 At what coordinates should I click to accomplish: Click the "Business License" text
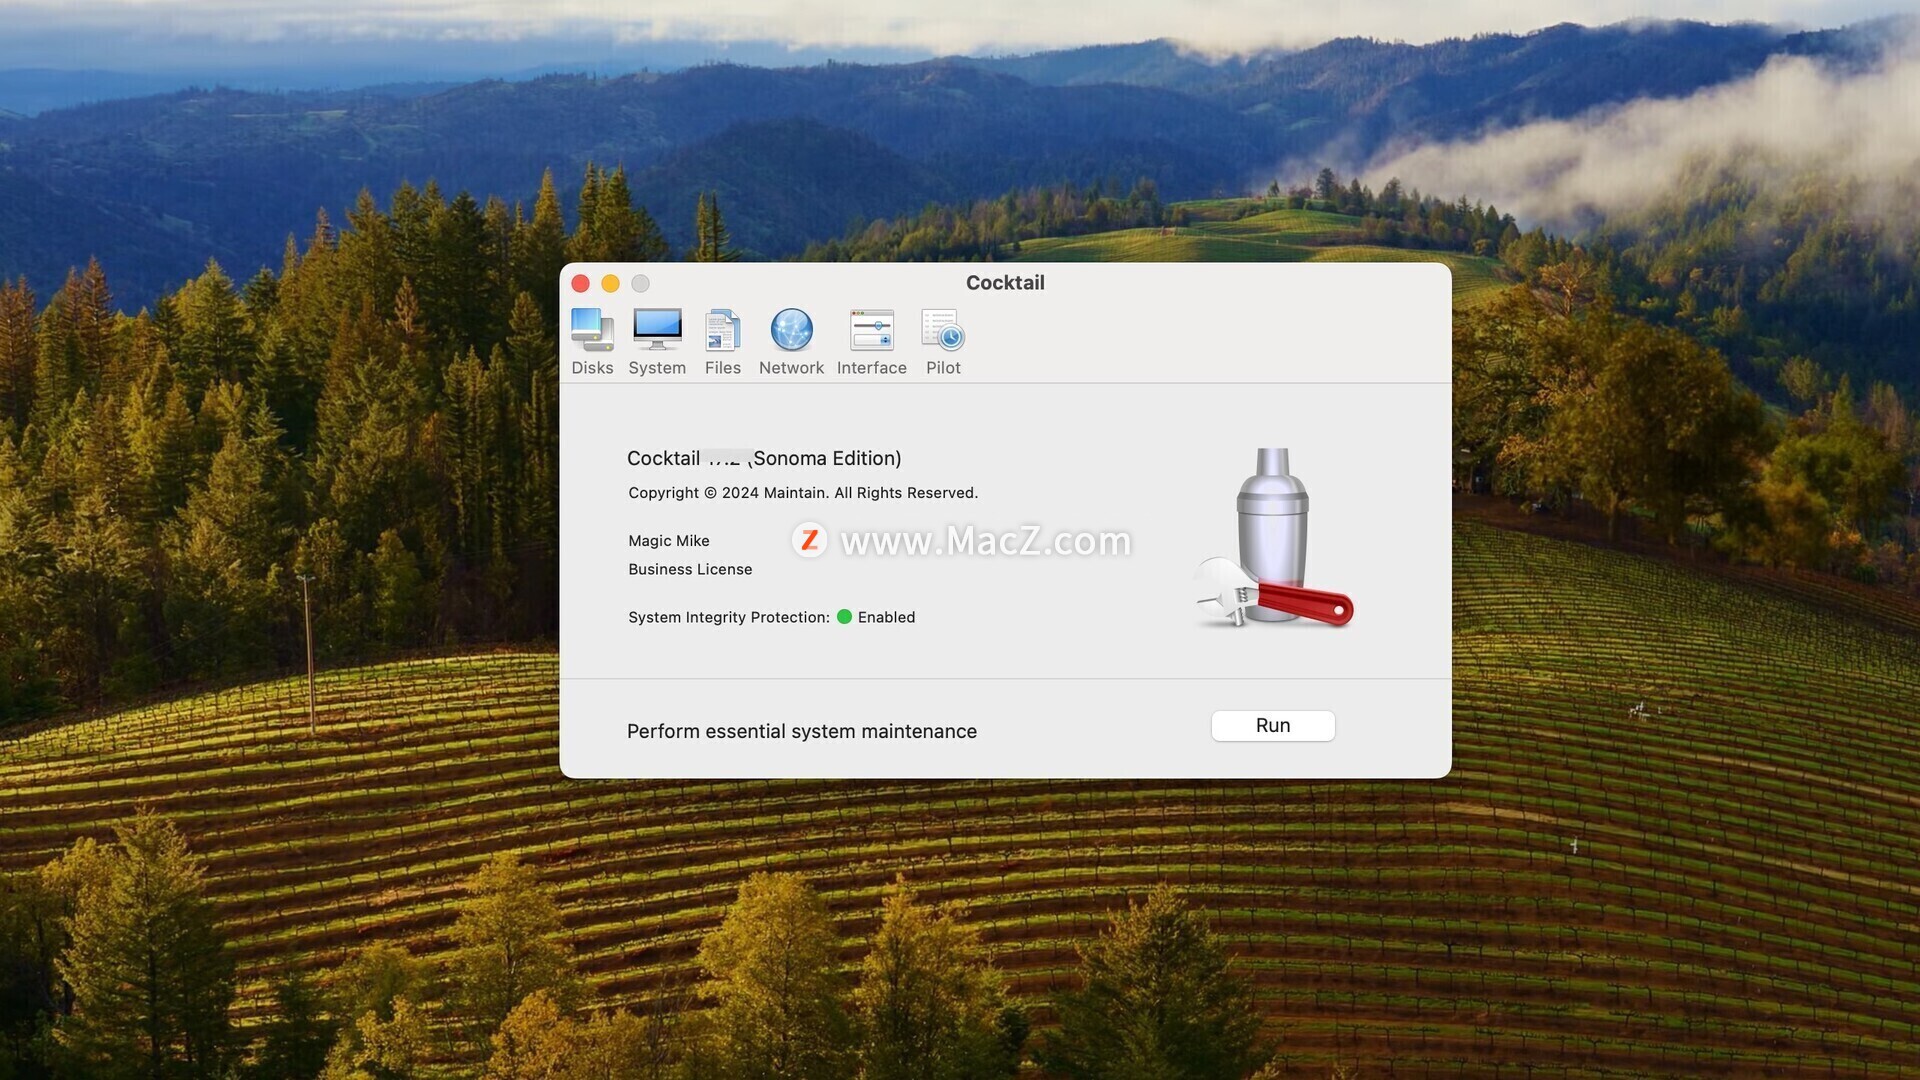[x=690, y=569]
